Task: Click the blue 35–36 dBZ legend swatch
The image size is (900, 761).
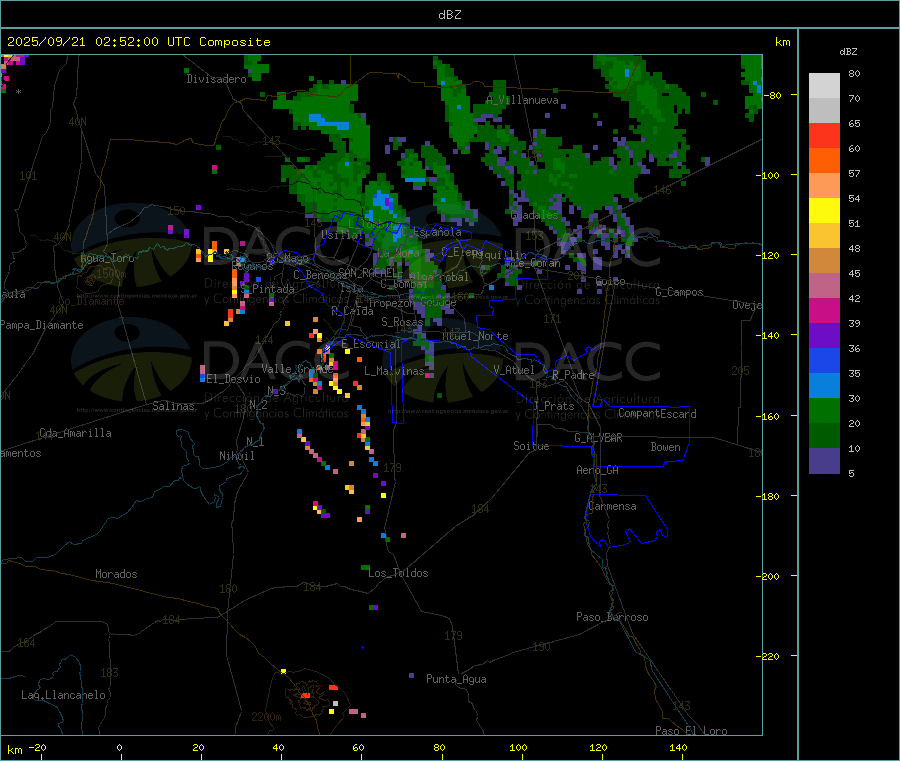Action: (824, 360)
